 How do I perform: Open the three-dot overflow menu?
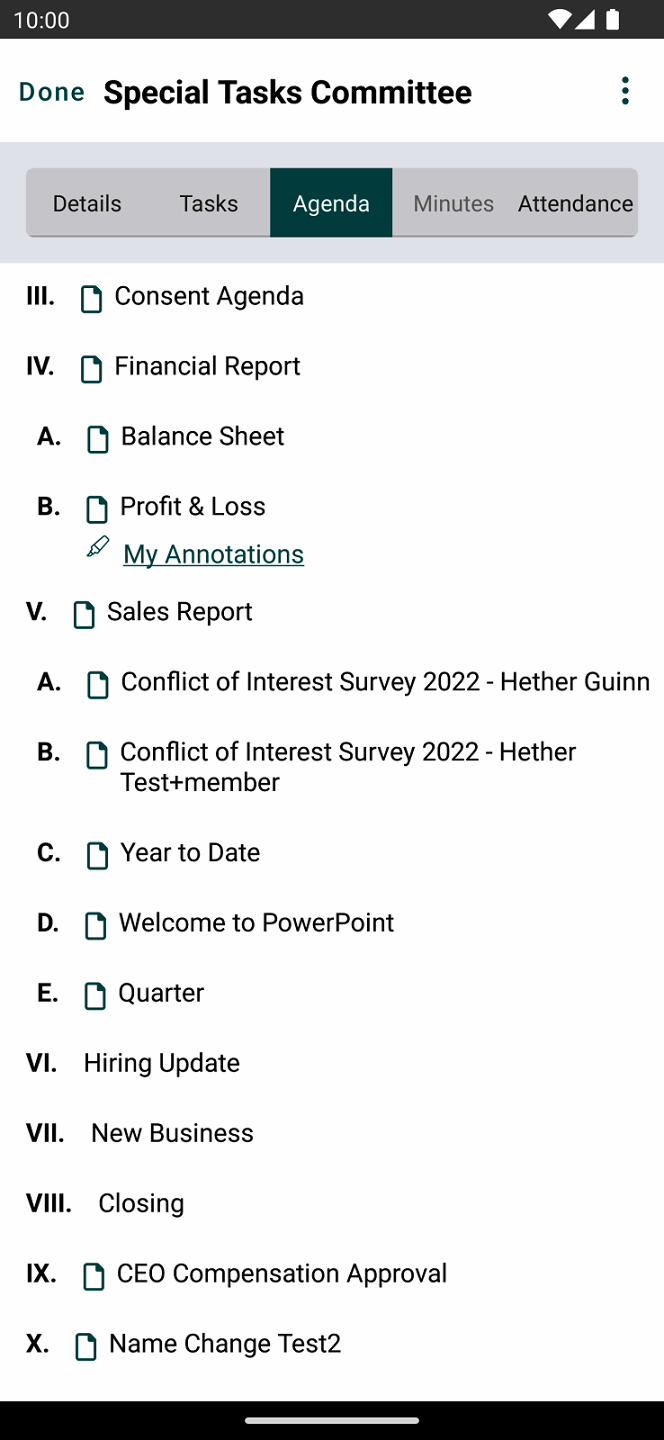(625, 91)
